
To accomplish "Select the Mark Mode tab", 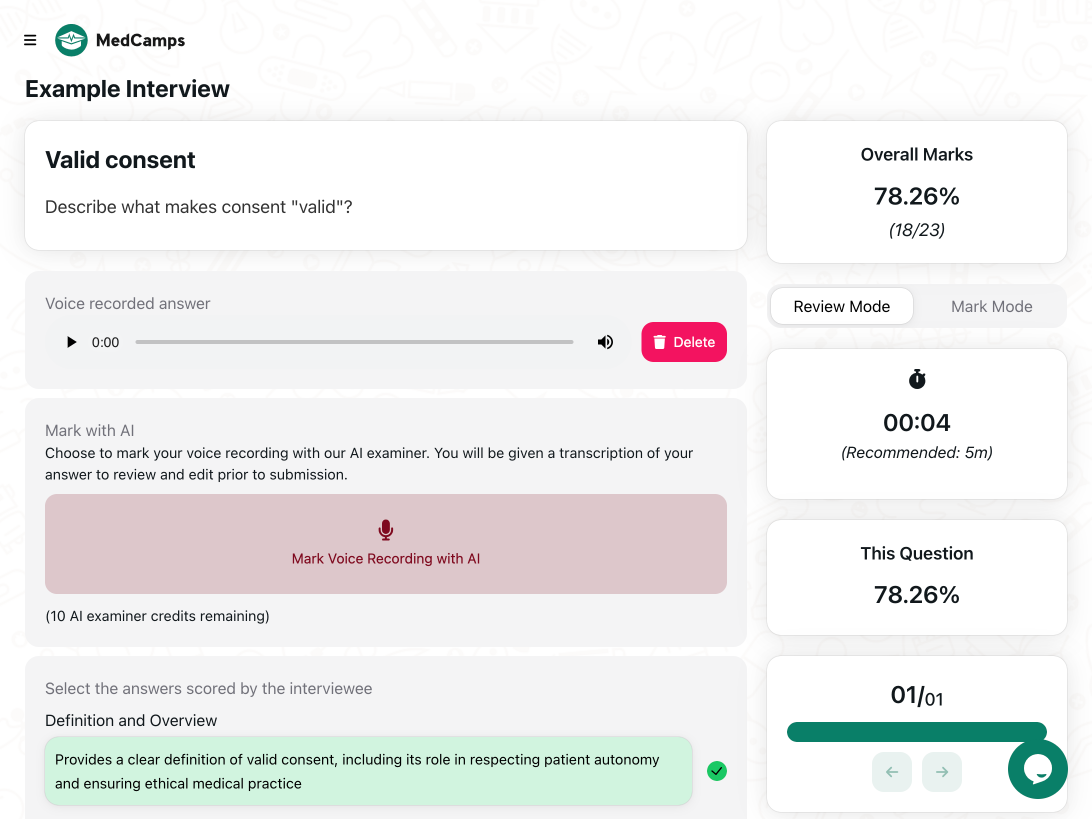I will 990,306.
